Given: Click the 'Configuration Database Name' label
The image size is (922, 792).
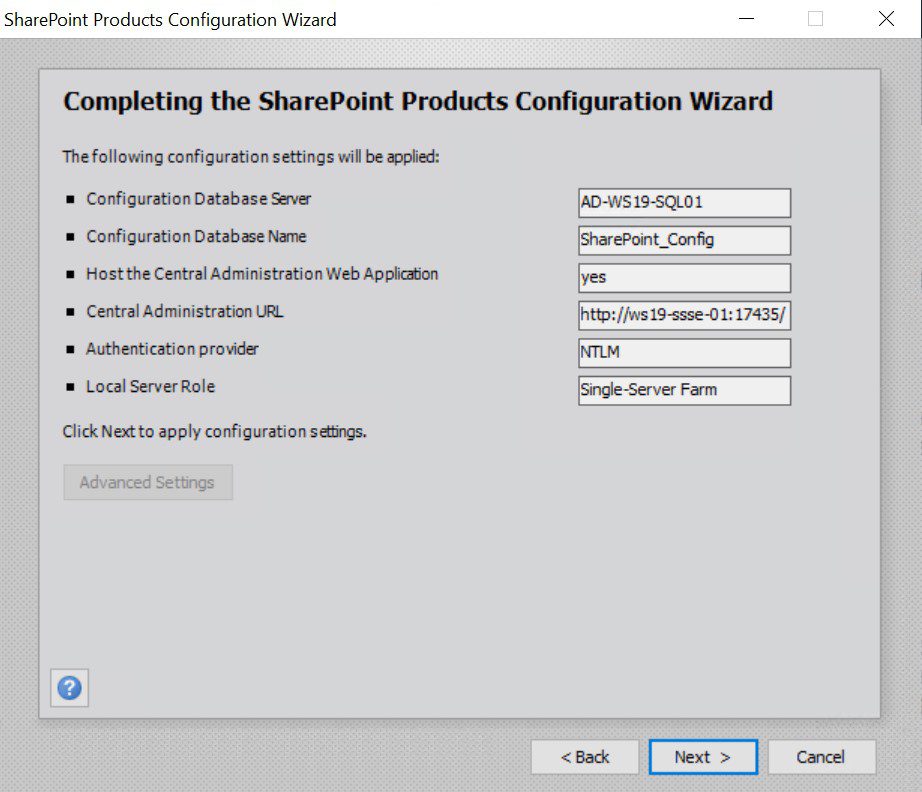Looking at the screenshot, I should point(196,236).
